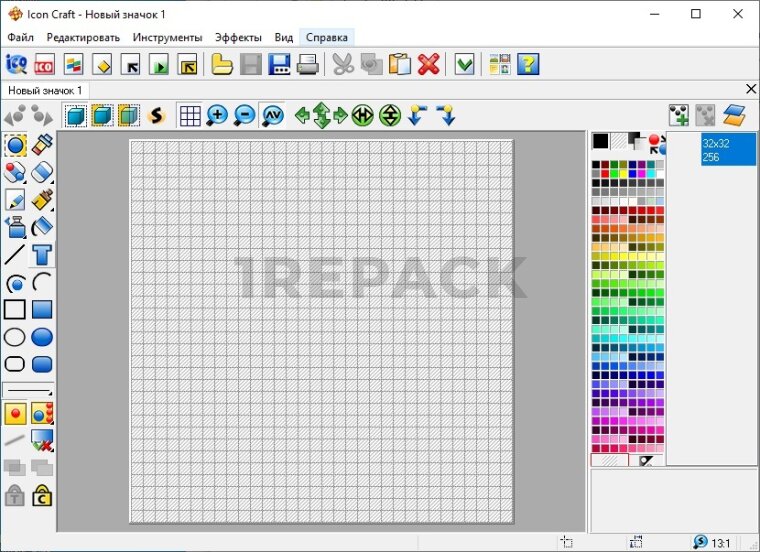Screen dimensions: 760x552
Task: Select the Line drawing tool
Action: [x=15, y=254]
